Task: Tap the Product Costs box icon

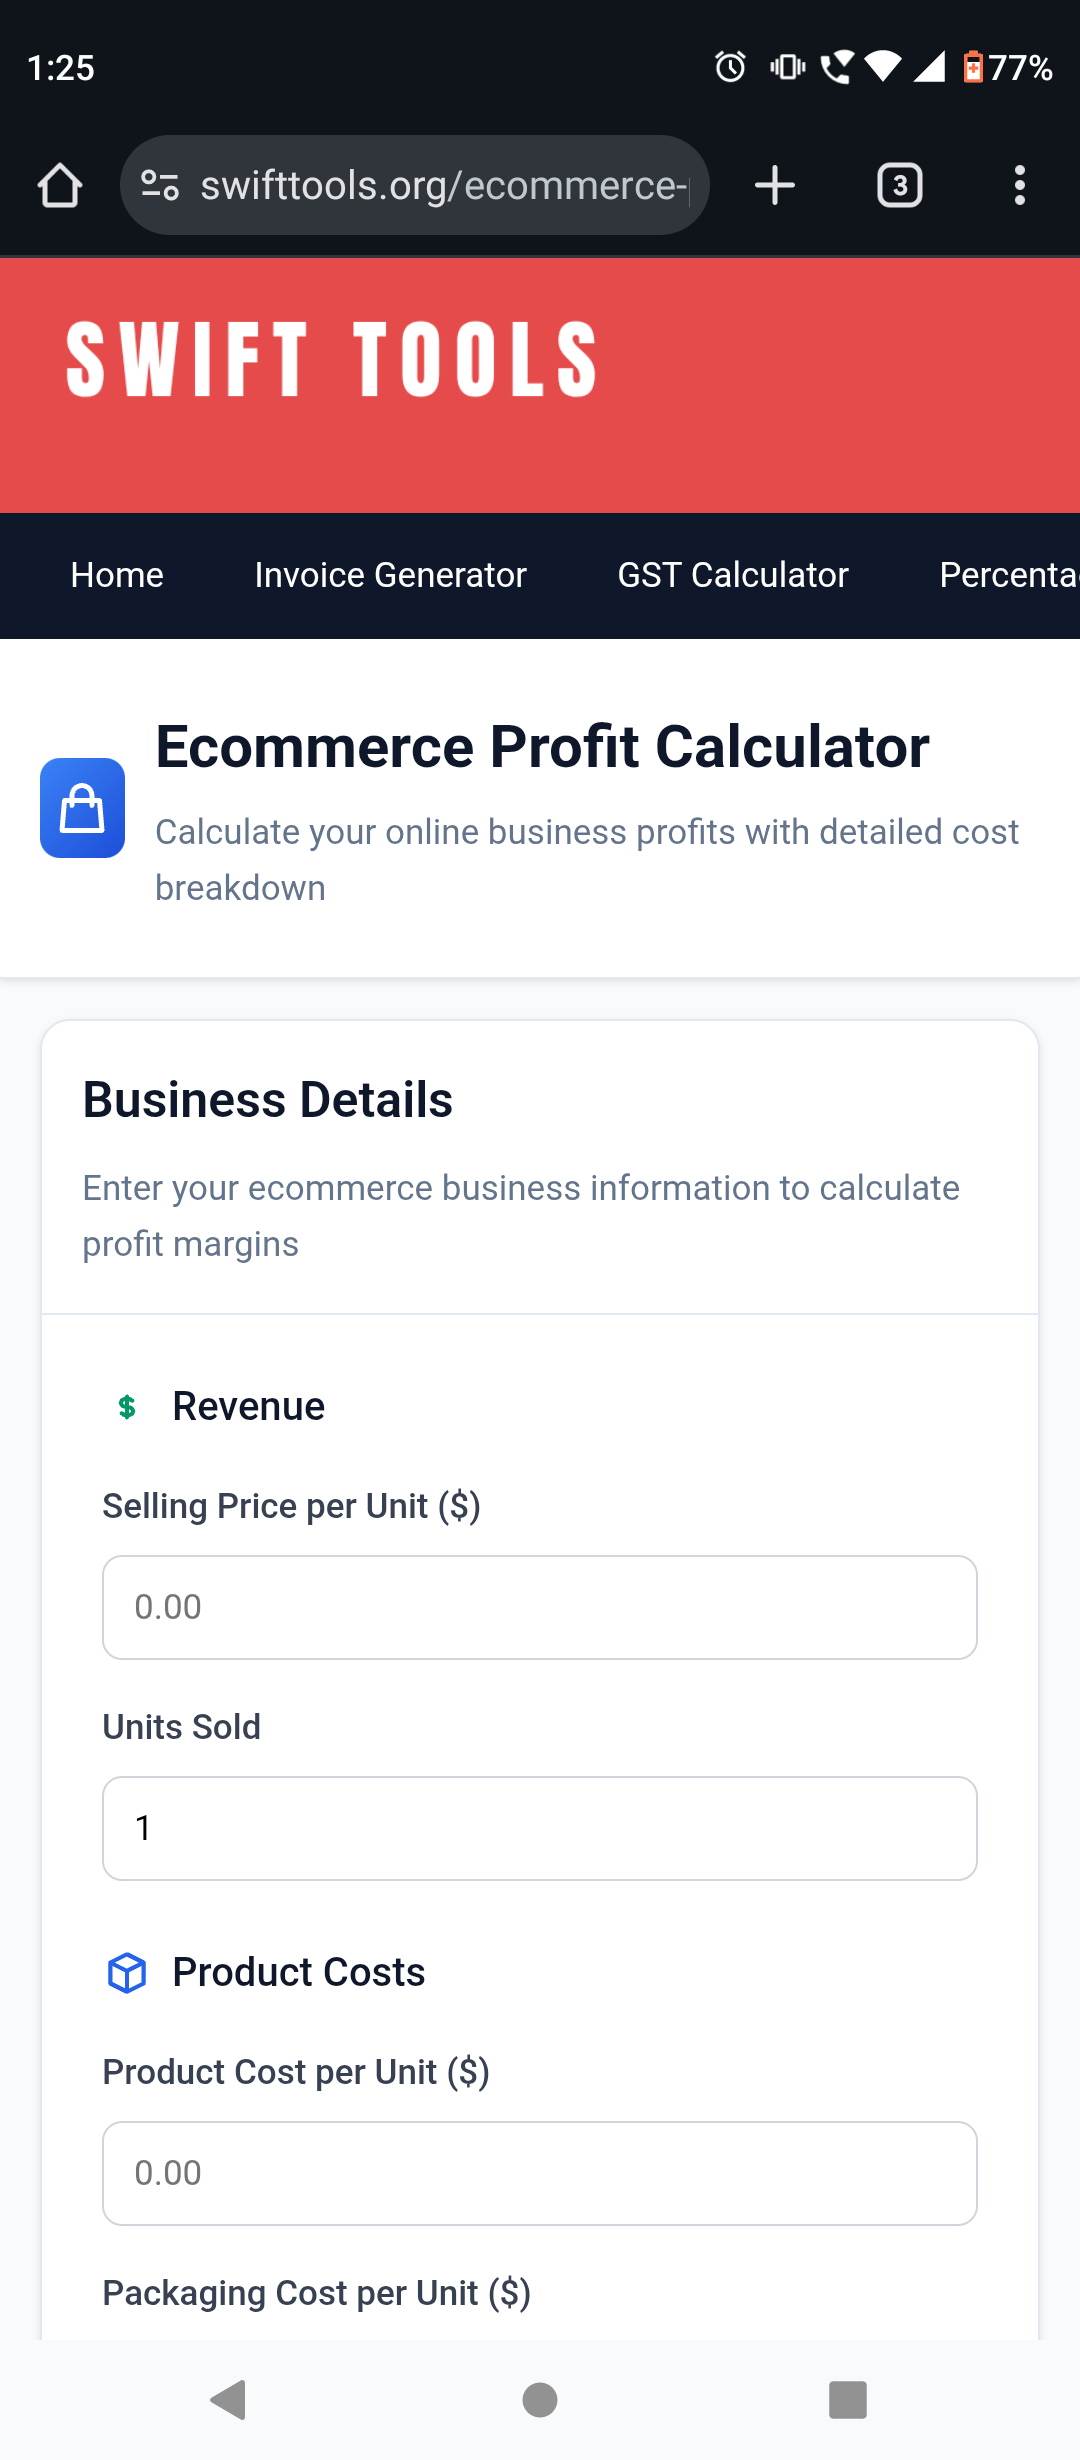Action: (127, 1973)
